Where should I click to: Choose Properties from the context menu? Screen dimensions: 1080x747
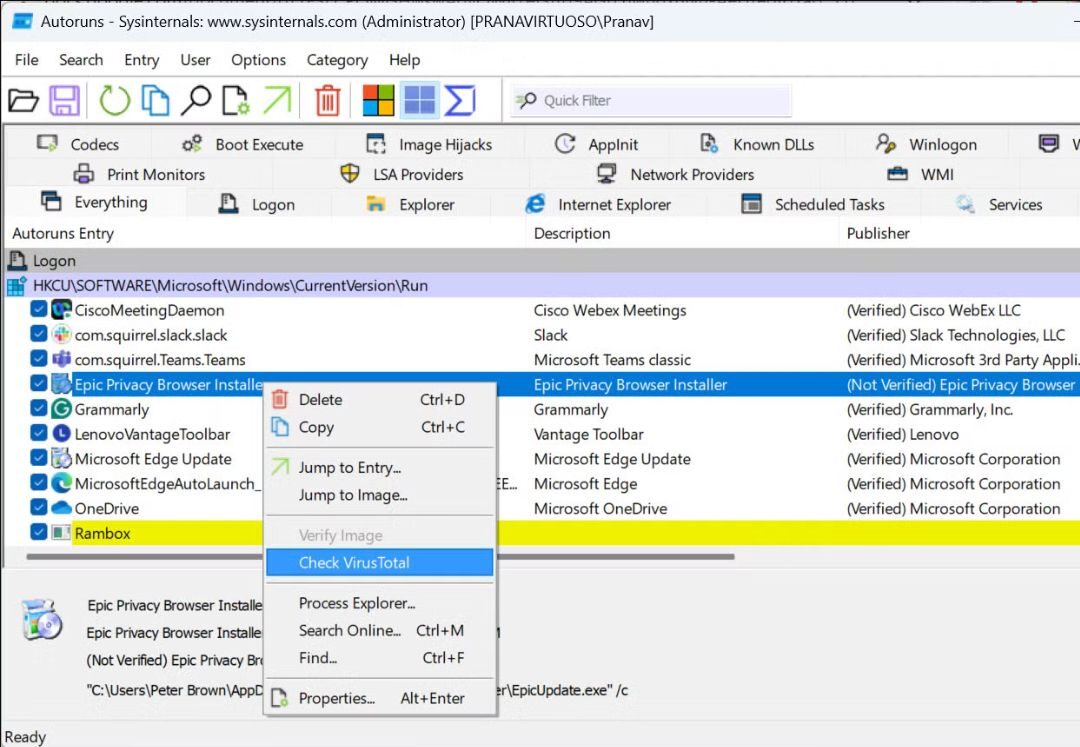pyautogui.click(x=336, y=698)
